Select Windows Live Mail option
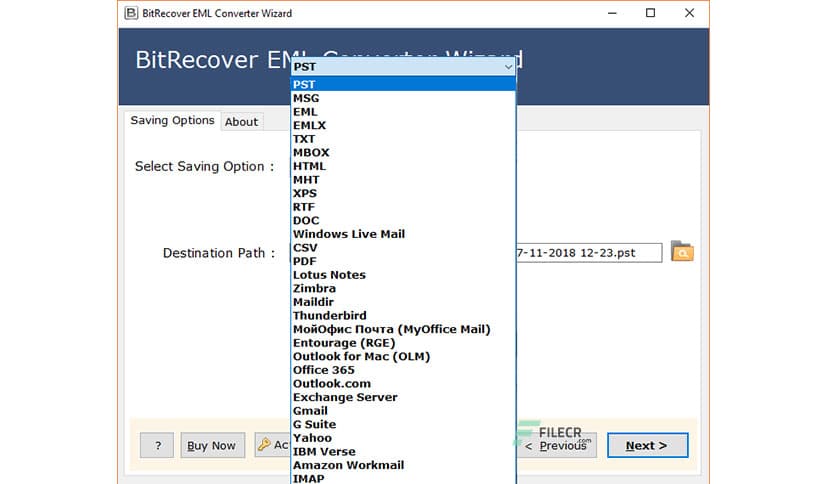This screenshot has height=484, width=836. point(404,234)
